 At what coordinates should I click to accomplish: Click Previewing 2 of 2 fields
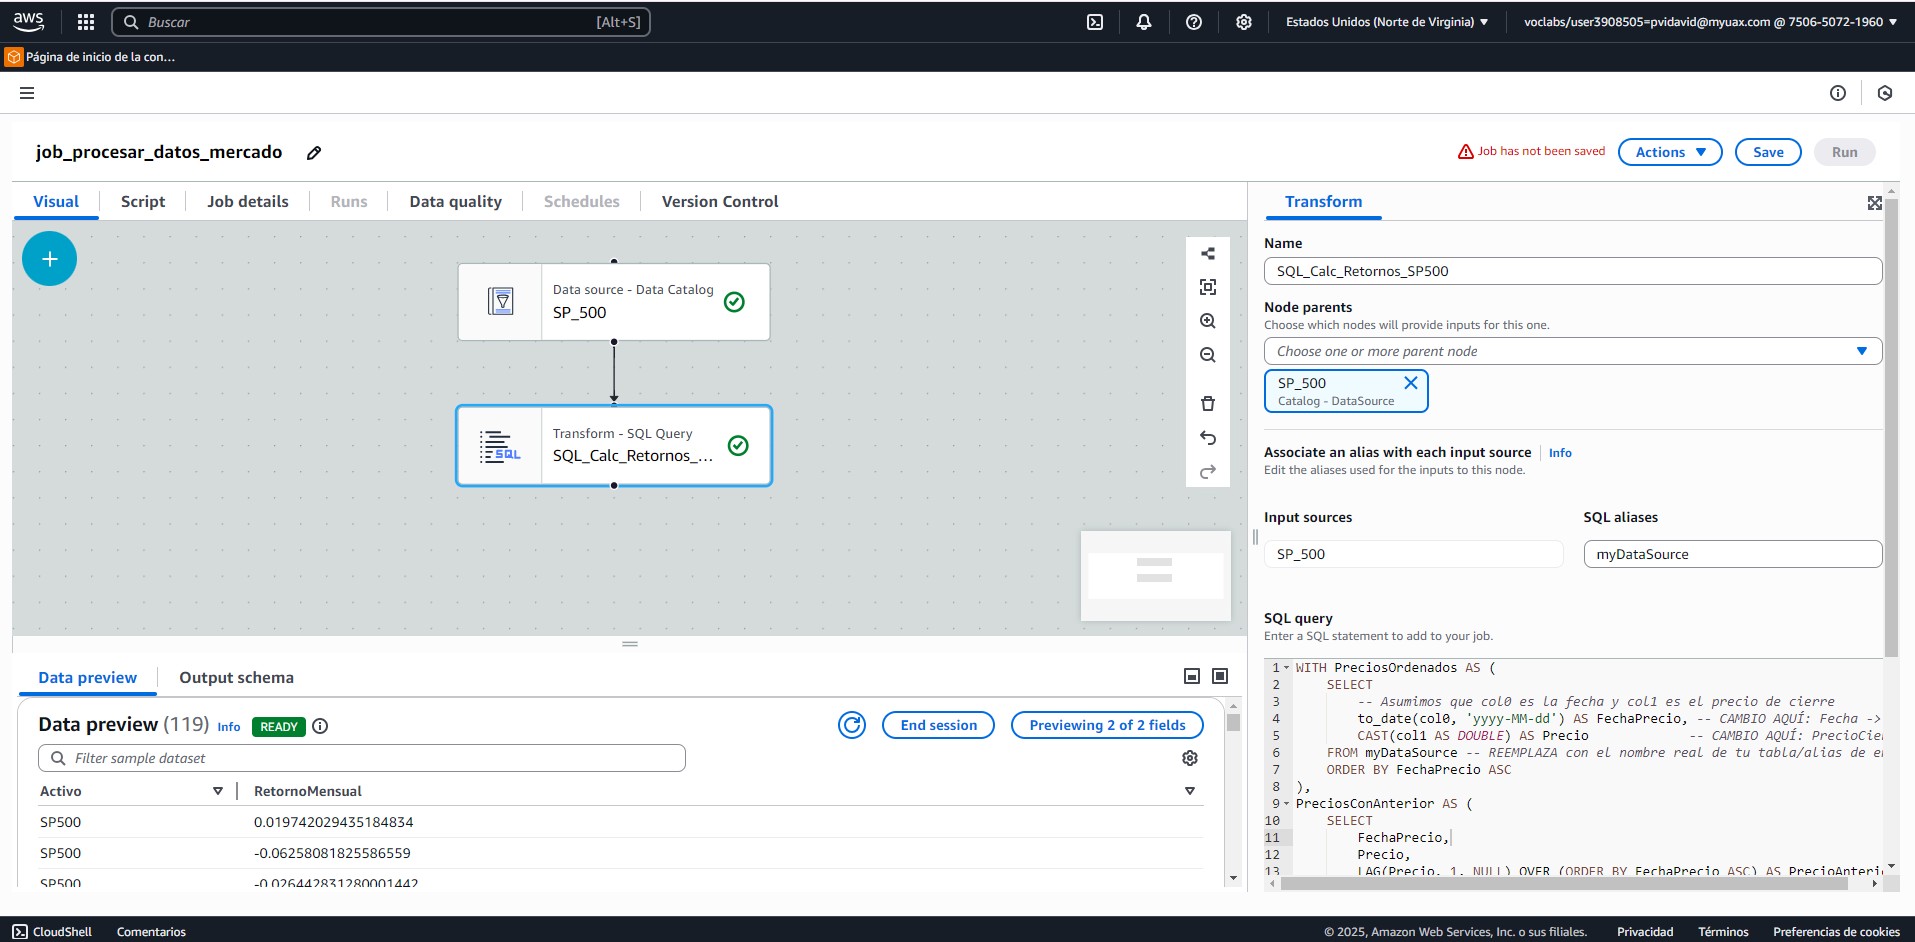point(1107,725)
